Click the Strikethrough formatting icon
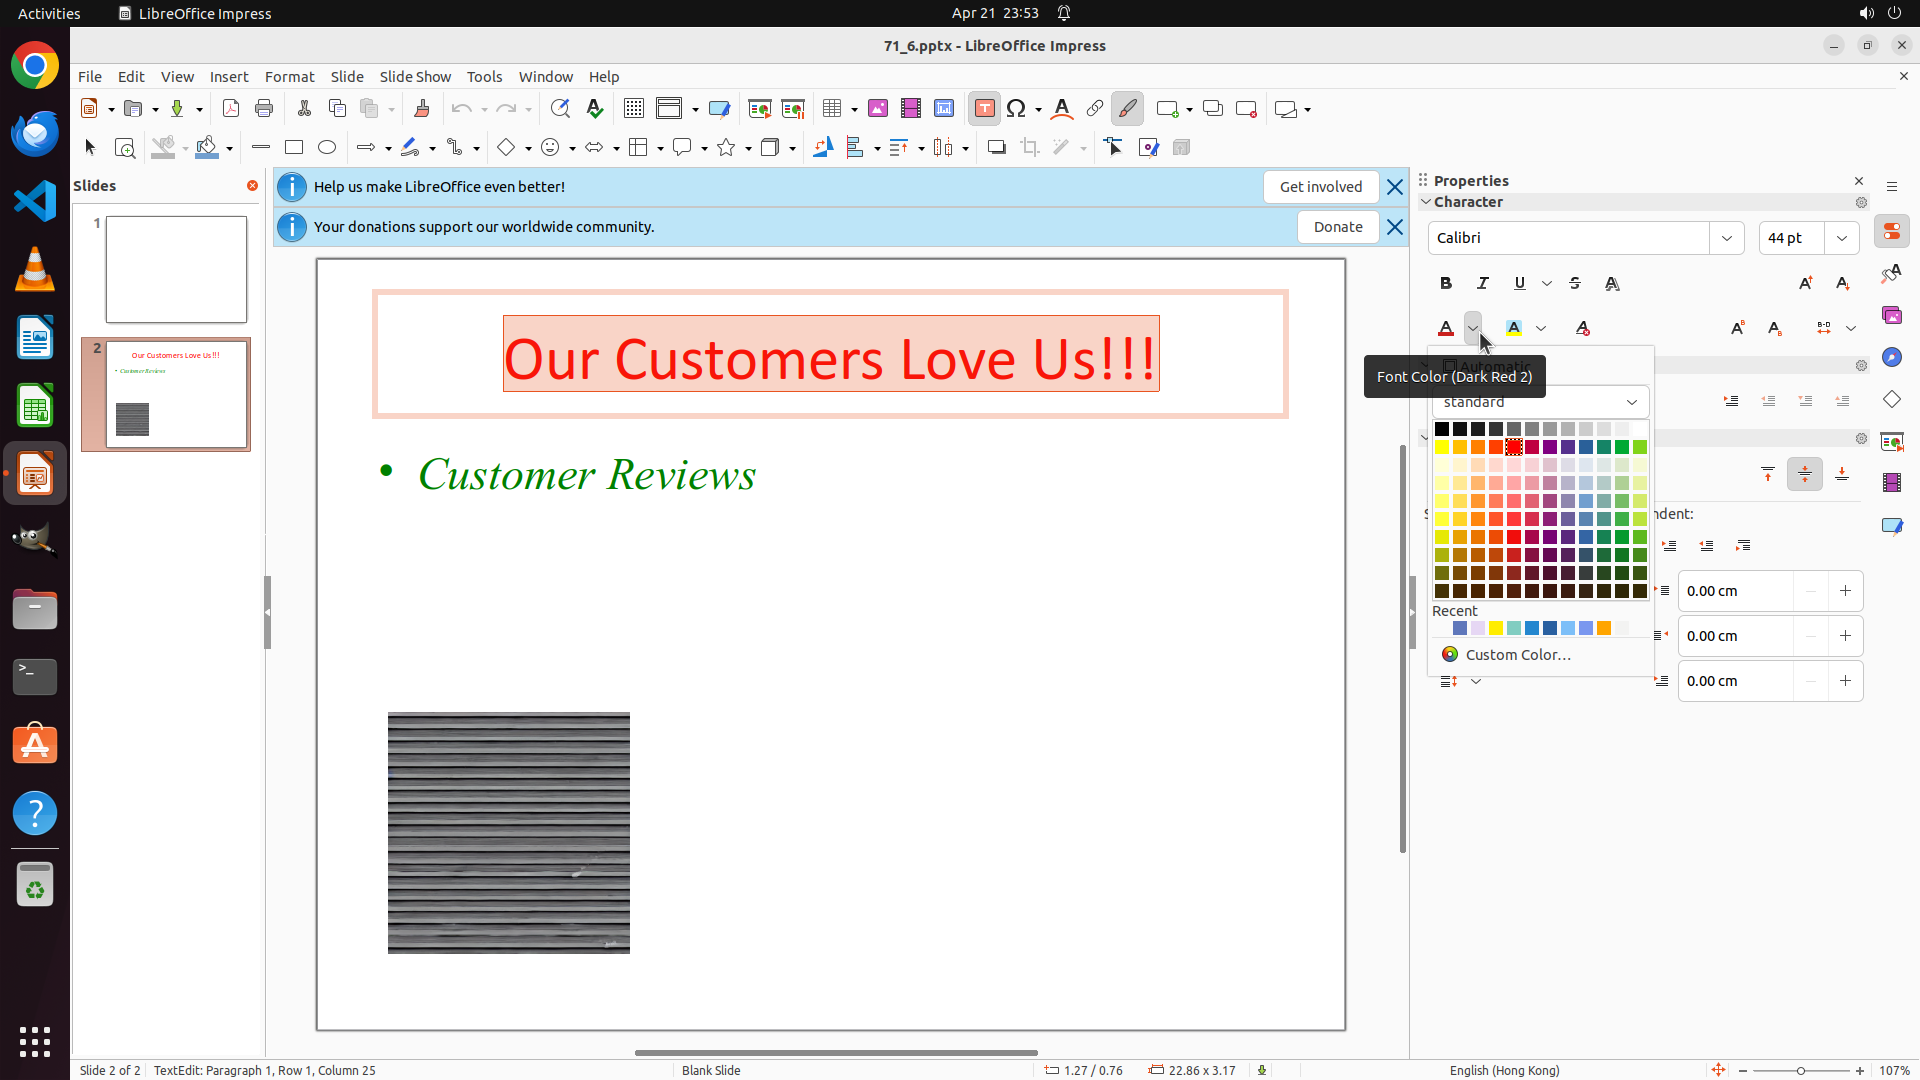Image resolution: width=1920 pixels, height=1080 pixels. (1575, 284)
